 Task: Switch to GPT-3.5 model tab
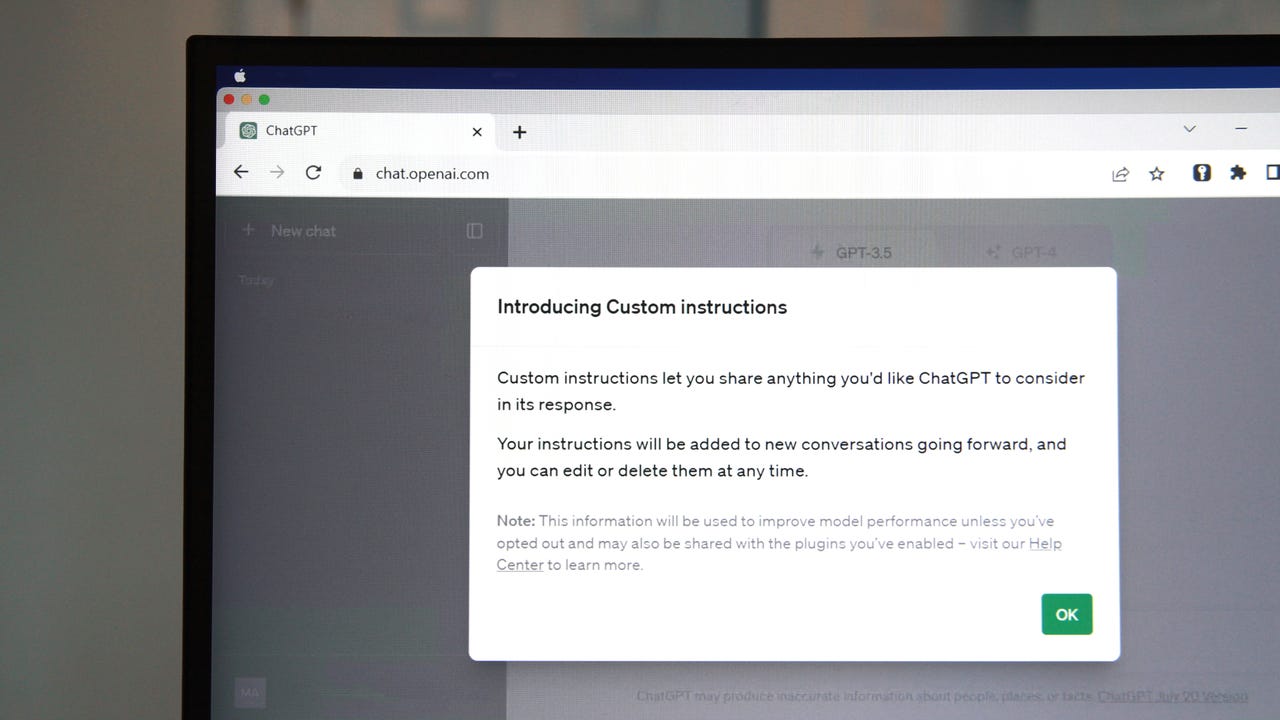point(852,252)
